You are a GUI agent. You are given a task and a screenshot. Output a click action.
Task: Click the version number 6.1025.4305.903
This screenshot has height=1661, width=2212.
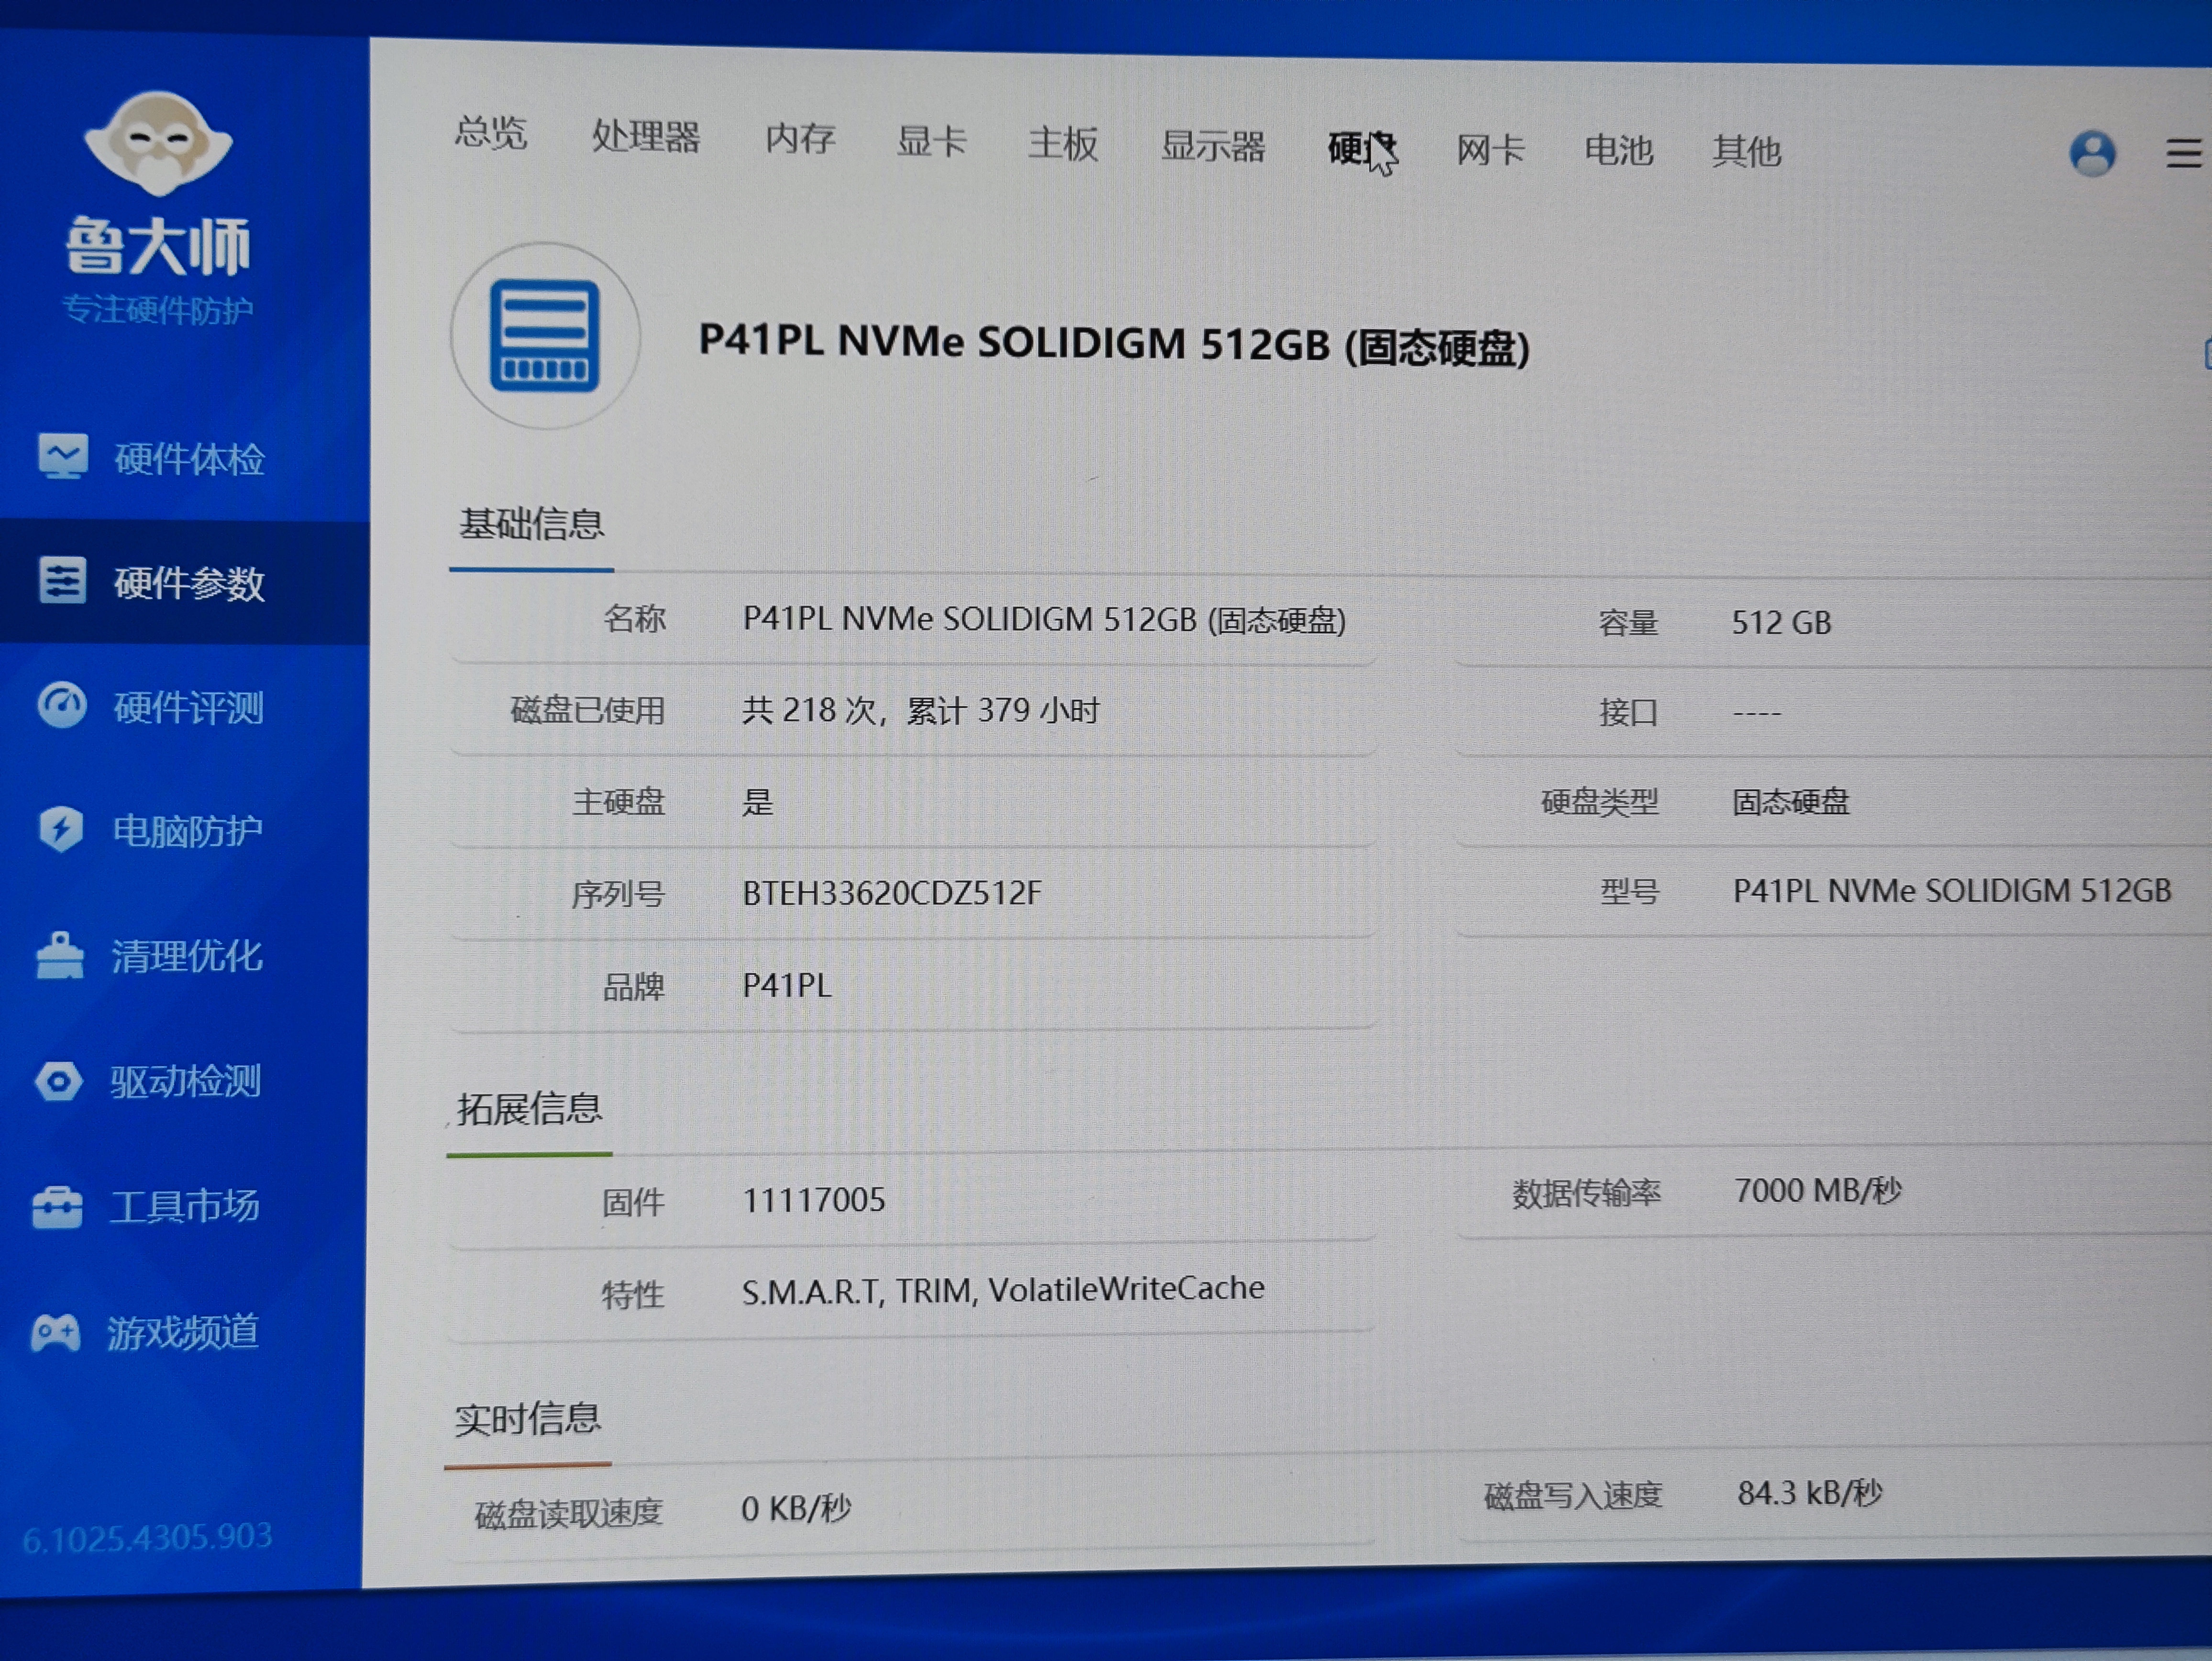point(147,1537)
